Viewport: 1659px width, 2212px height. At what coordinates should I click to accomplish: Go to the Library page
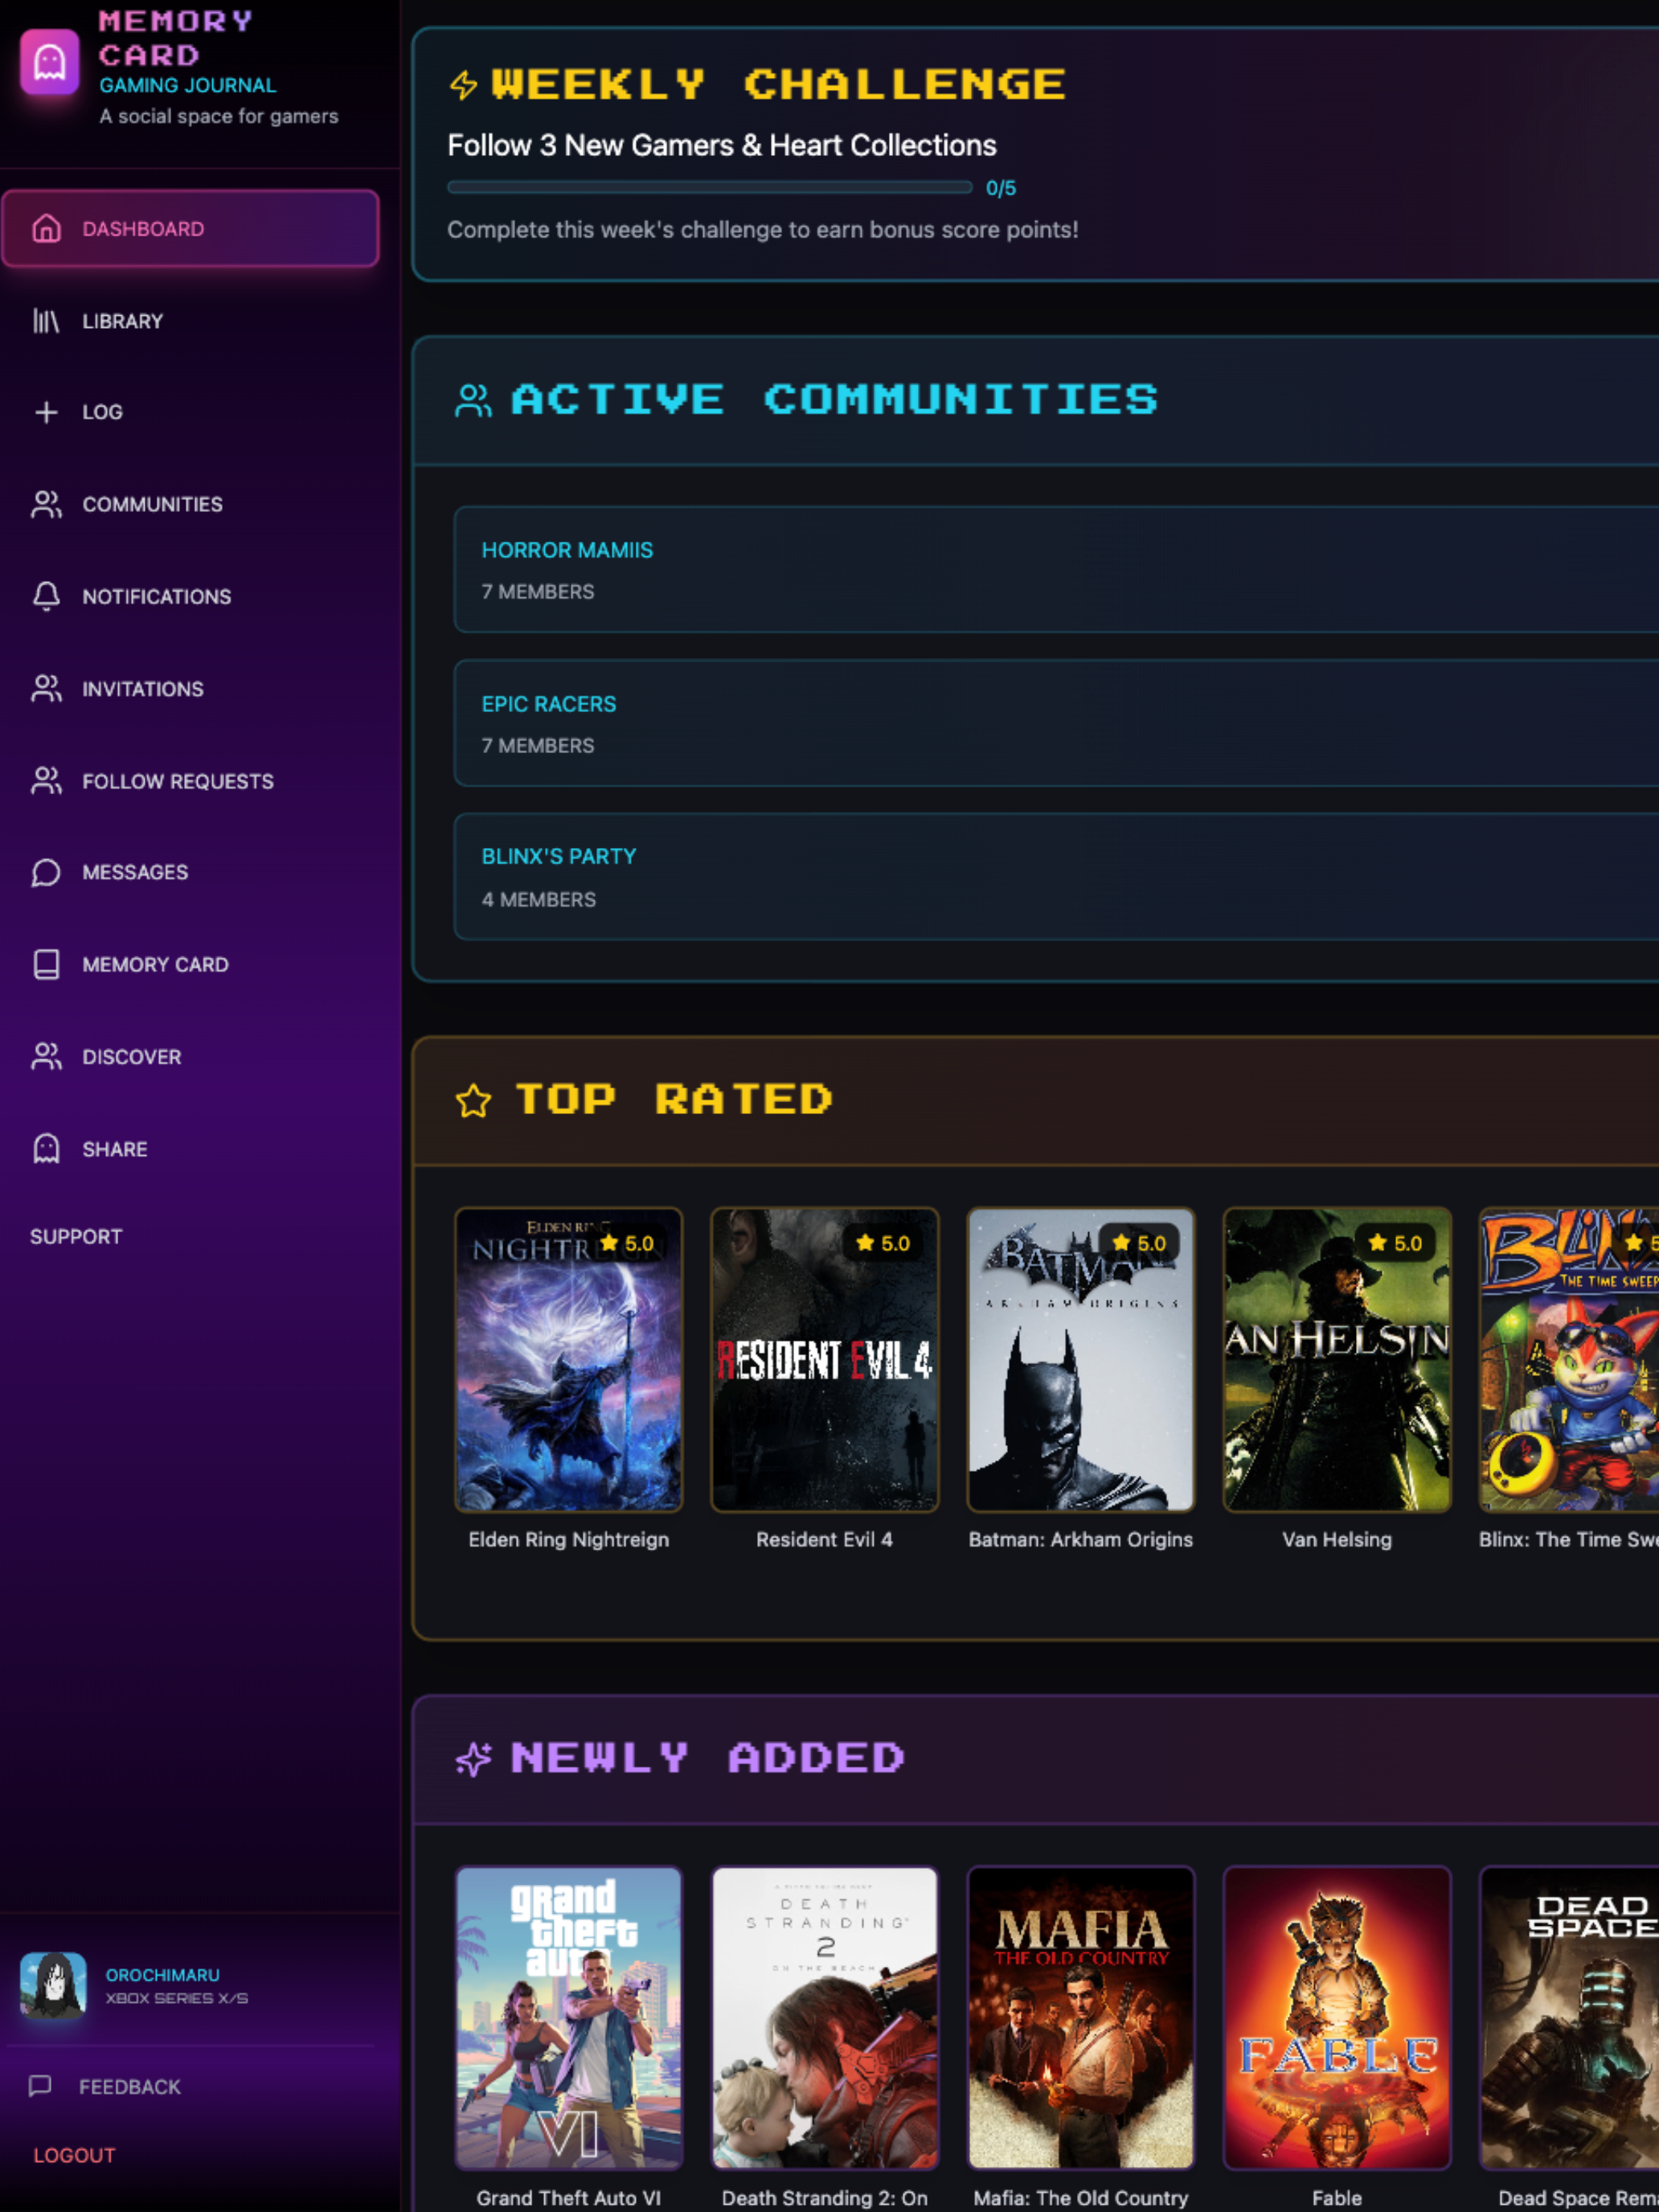tap(190, 321)
